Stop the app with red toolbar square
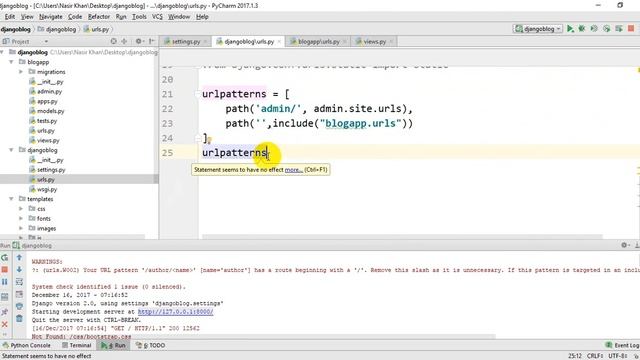The height and width of the screenshot is (360, 640). point(631,29)
